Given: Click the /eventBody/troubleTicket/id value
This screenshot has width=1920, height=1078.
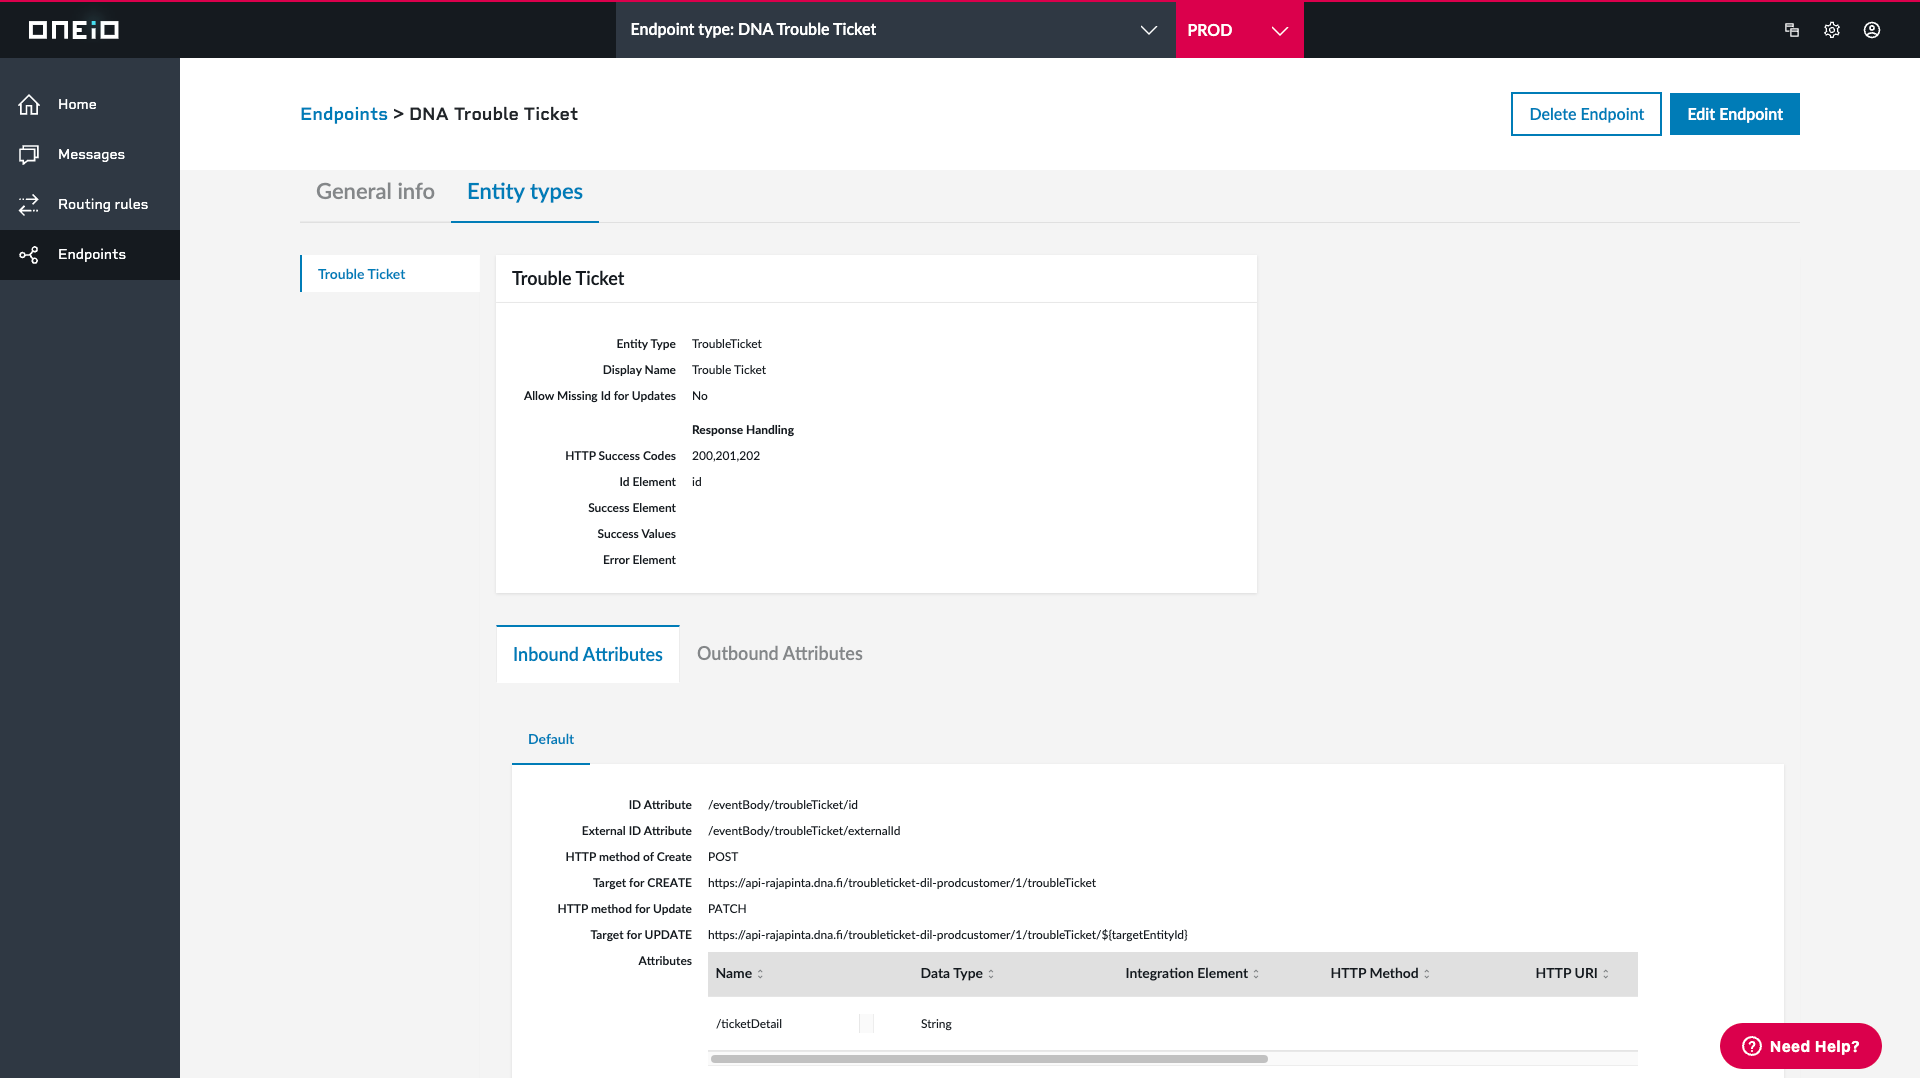Looking at the screenshot, I should pyautogui.click(x=783, y=805).
